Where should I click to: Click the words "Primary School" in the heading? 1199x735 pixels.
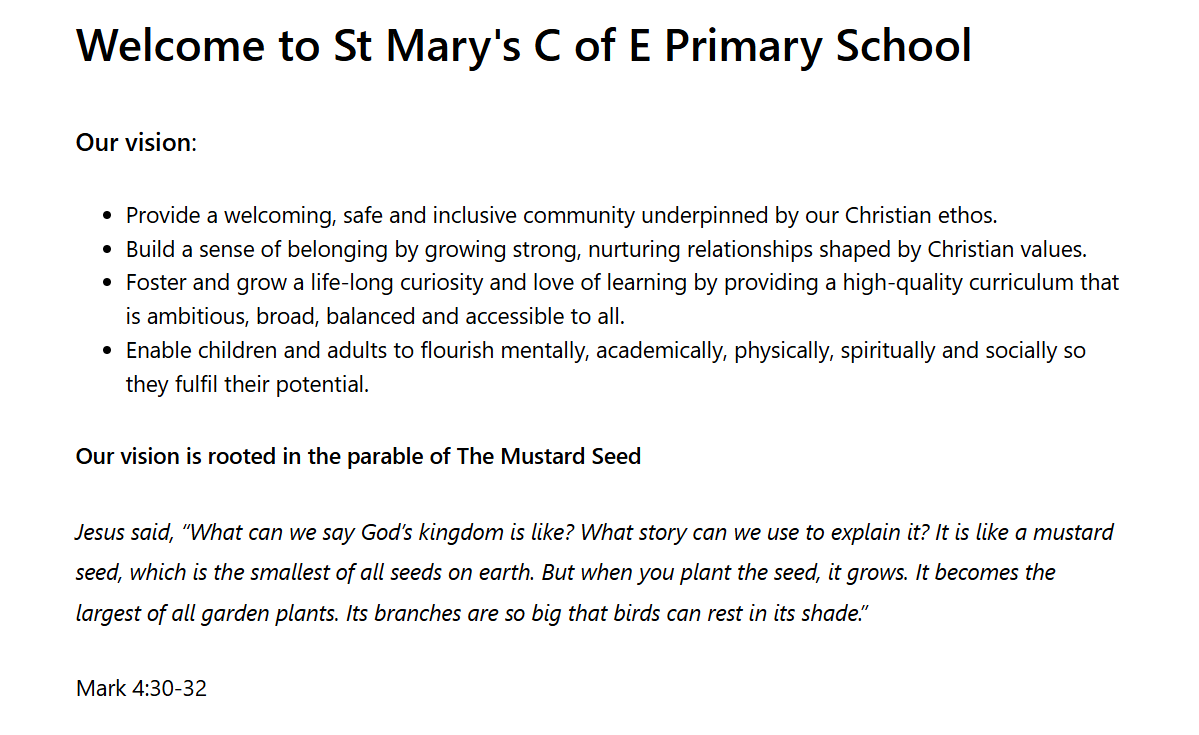(817, 45)
